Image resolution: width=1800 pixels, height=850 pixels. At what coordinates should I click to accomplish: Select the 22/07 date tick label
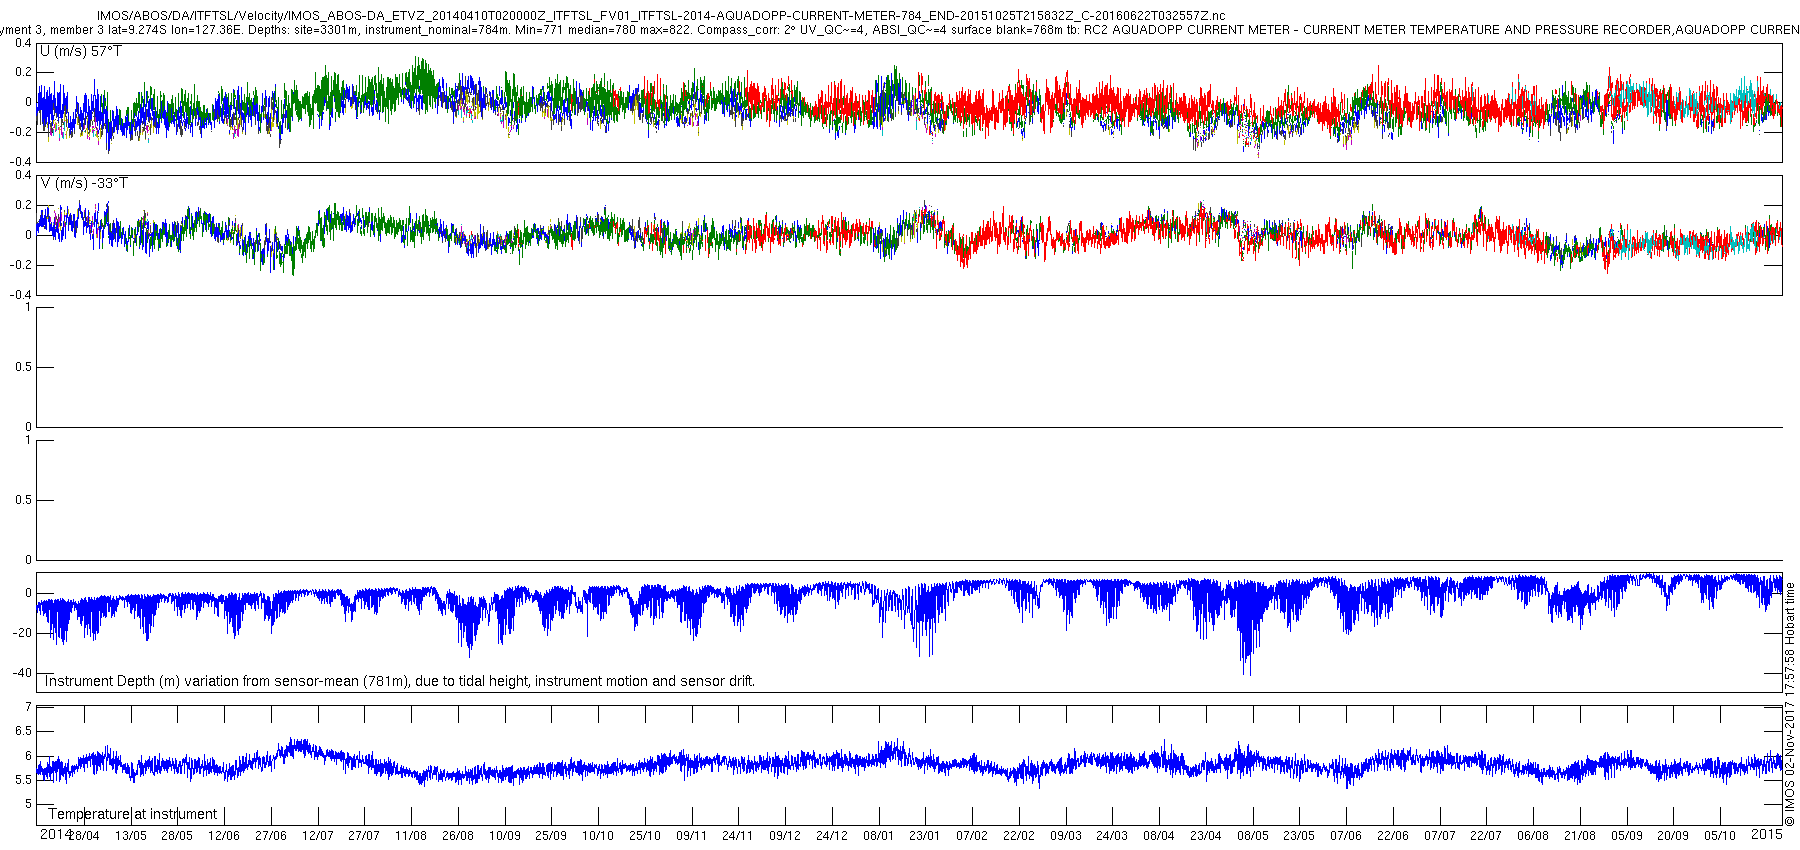pos(1485,836)
